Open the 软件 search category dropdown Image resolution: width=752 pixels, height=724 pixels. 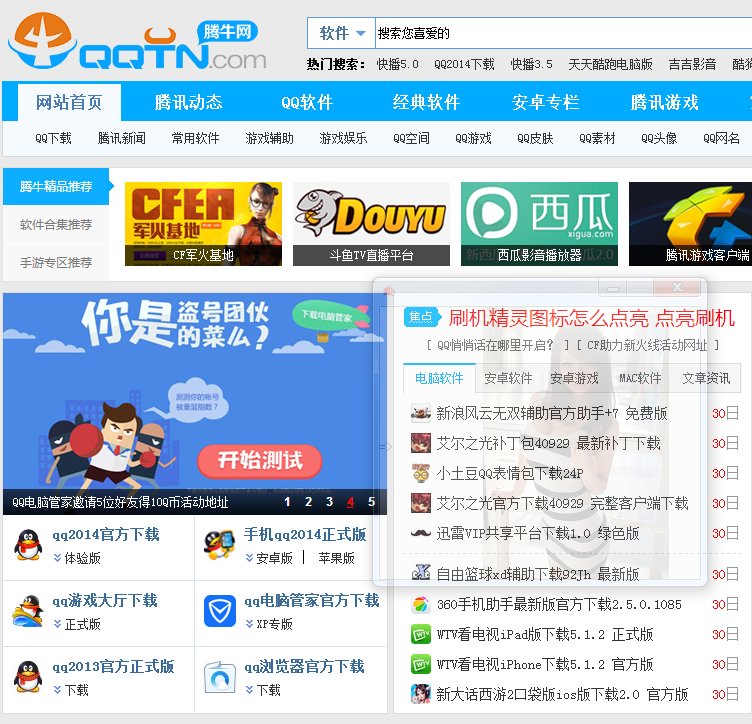tap(341, 33)
